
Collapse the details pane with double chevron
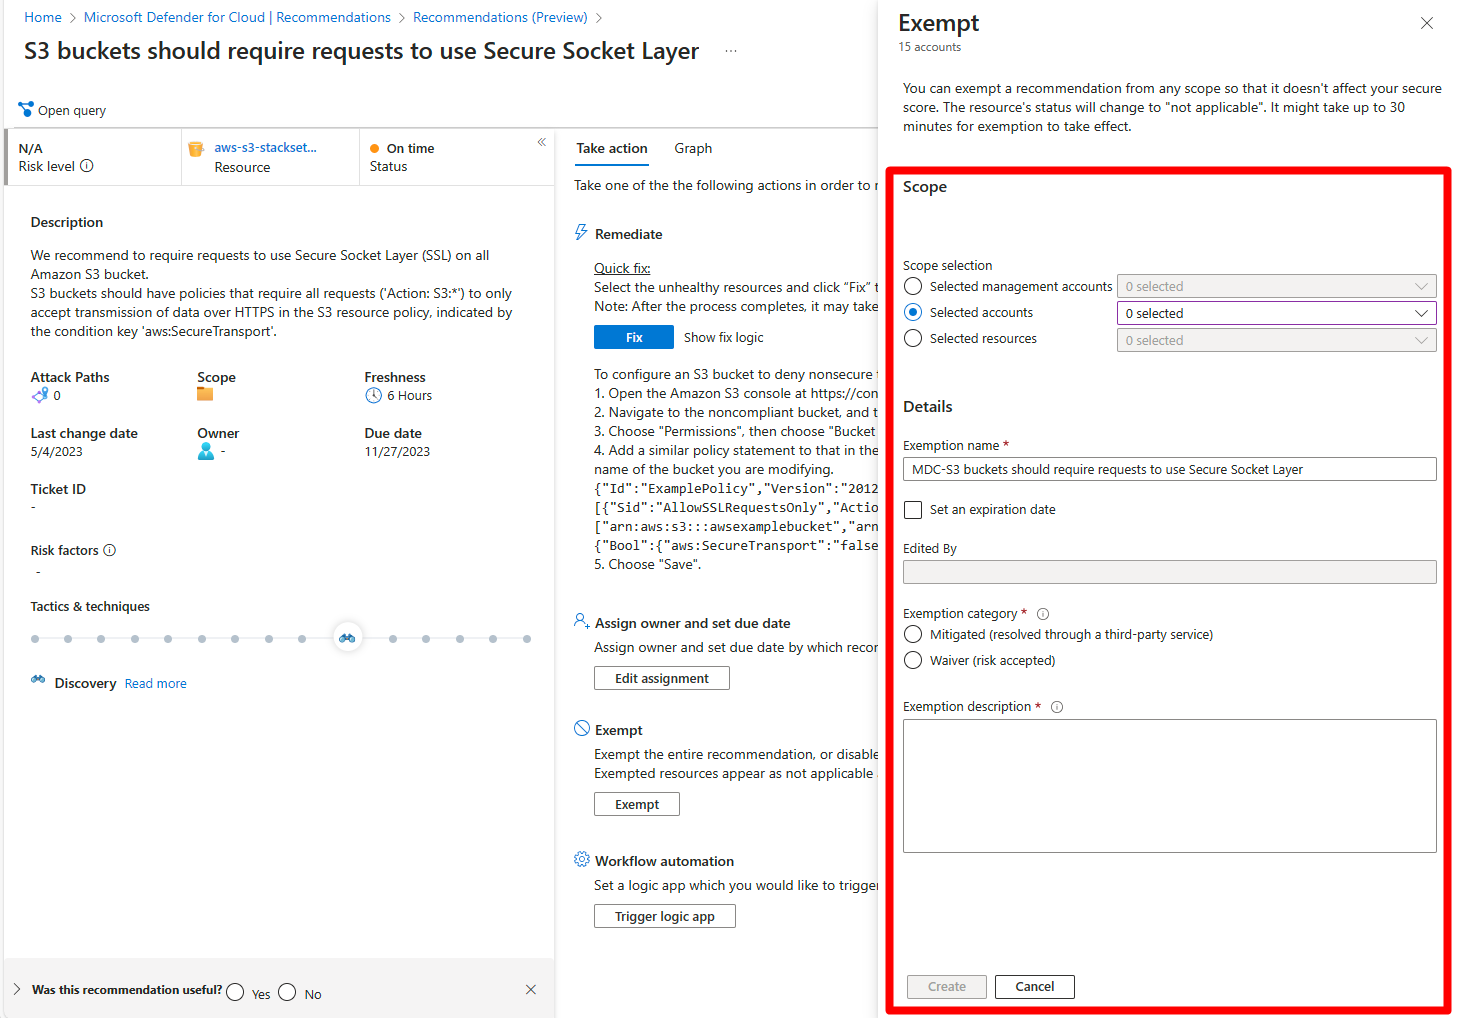[542, 142]
